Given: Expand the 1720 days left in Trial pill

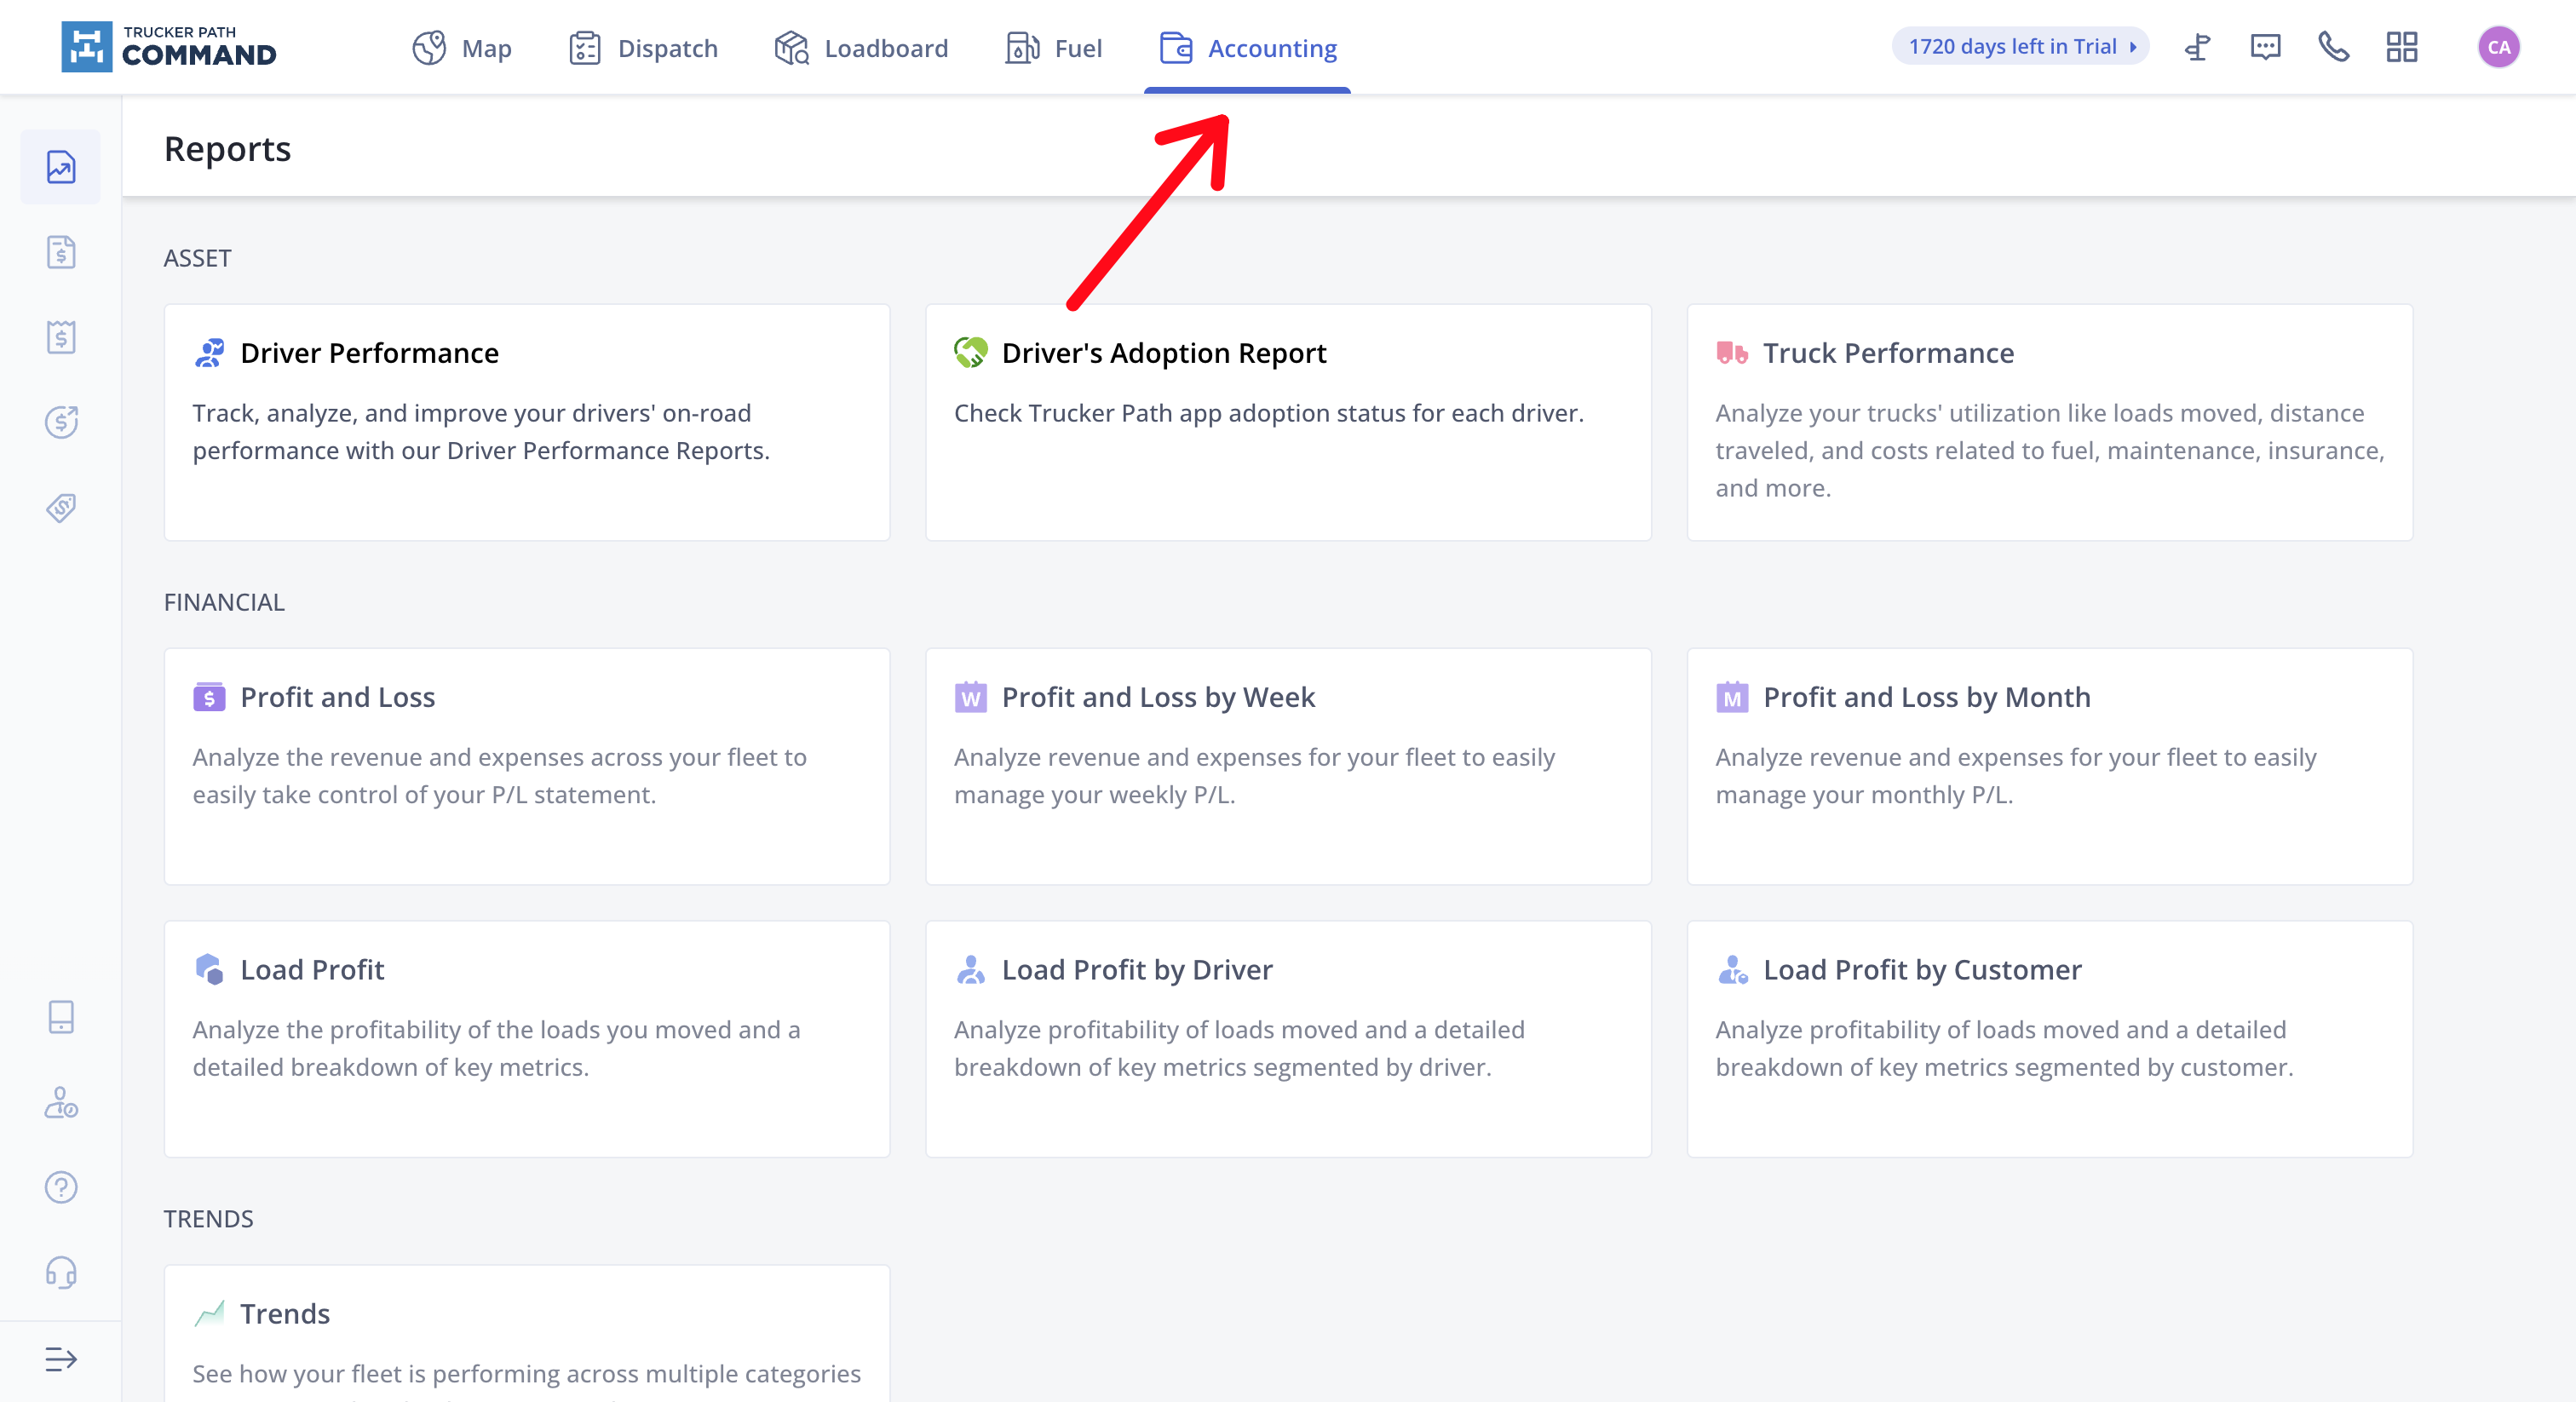Looking at the screenshot, I should (2020, 47).
